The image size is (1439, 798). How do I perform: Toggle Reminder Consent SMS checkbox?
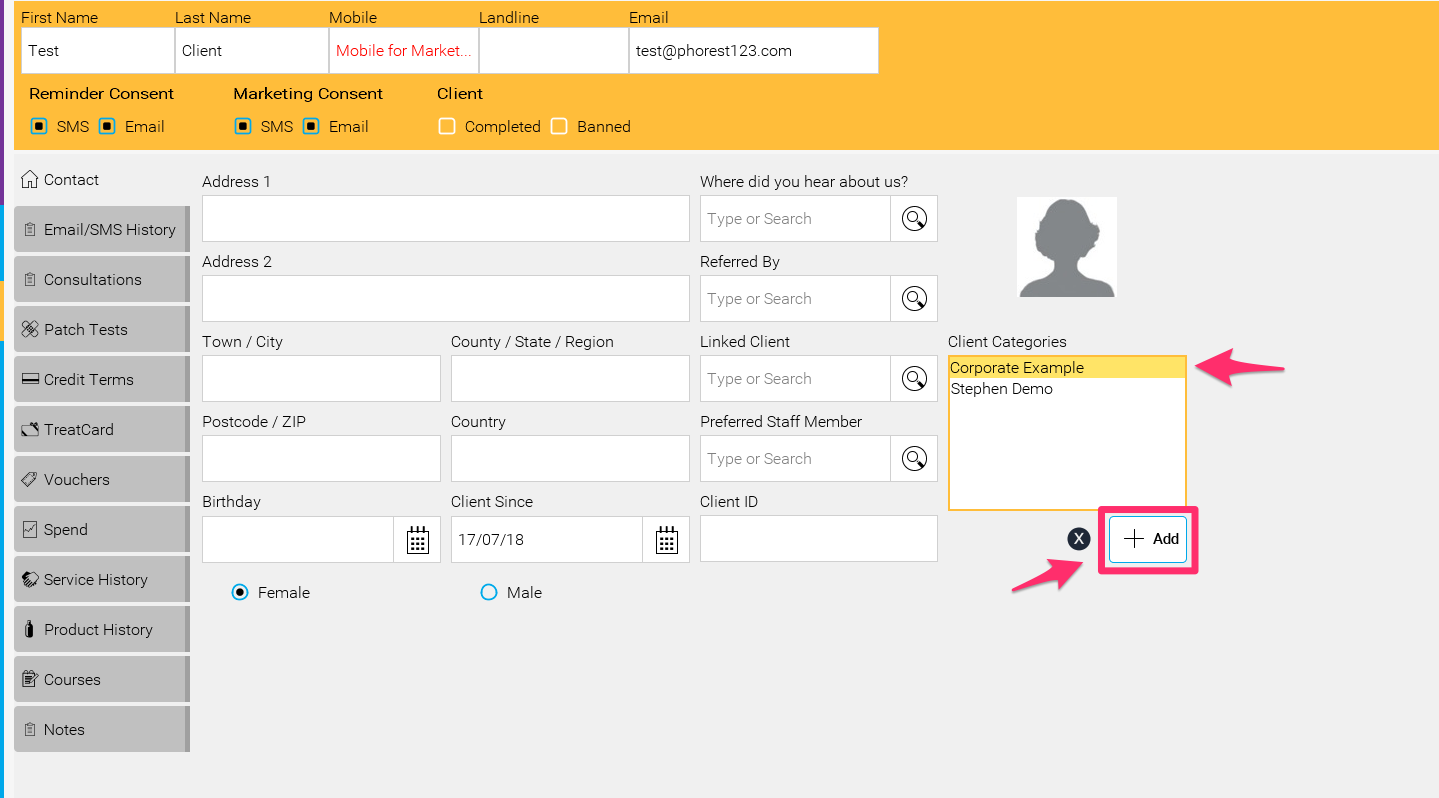pos(39,127)
